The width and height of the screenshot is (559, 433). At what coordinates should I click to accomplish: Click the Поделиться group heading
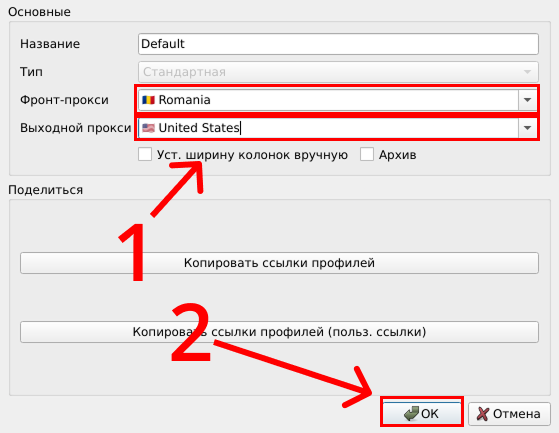tap(45, 190)
